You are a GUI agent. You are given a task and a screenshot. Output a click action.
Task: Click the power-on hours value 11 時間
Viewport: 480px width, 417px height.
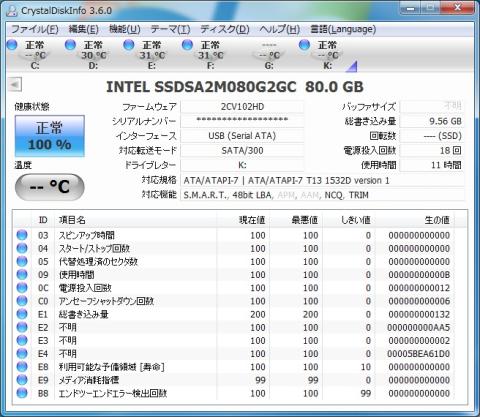point(432,165)
